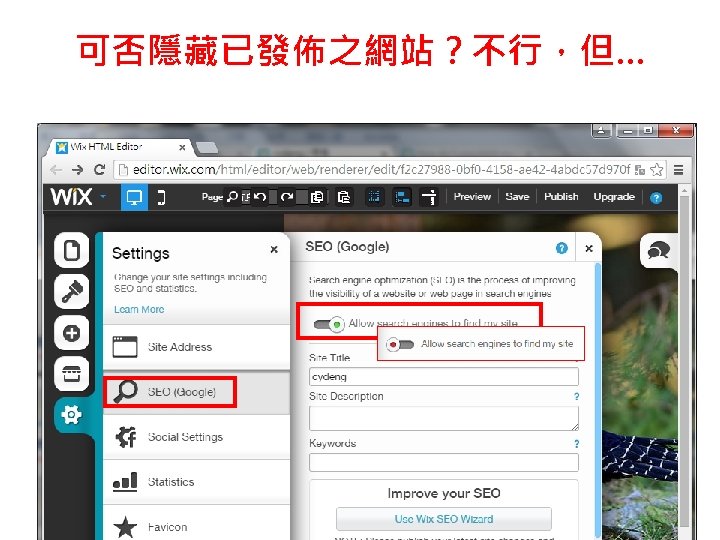
Task: Switch to mobile view editor icon
Action: pyautogui.click(x=161, y=197)
